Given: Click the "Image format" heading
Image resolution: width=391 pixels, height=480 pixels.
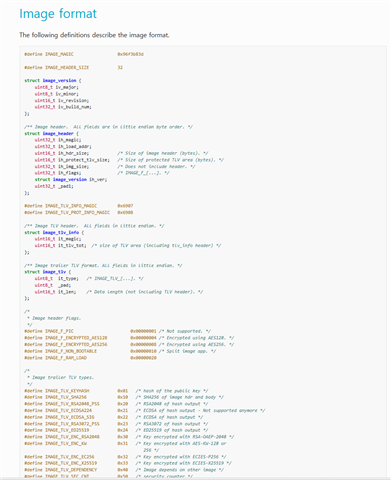Looking at the screenshot, I should [58, 14].
